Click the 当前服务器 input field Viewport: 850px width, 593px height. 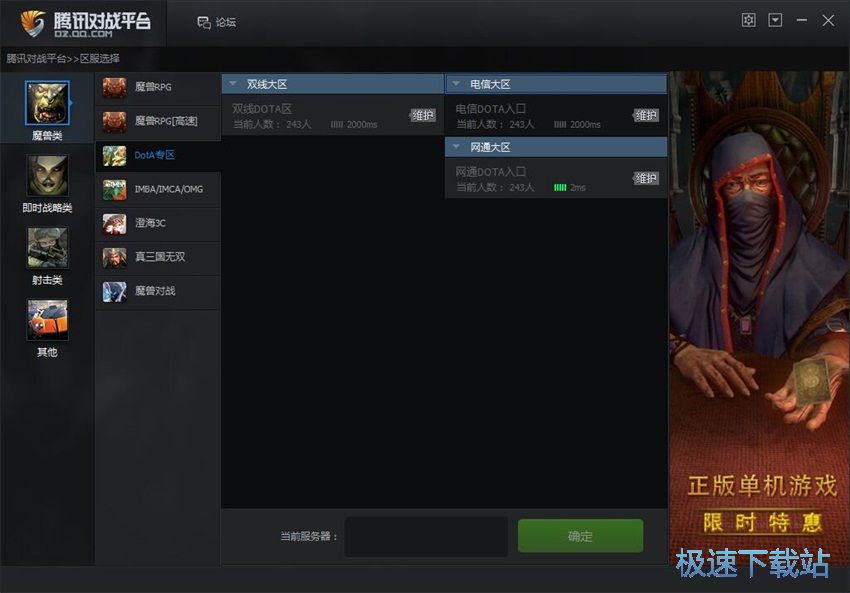tap(426, 537)
